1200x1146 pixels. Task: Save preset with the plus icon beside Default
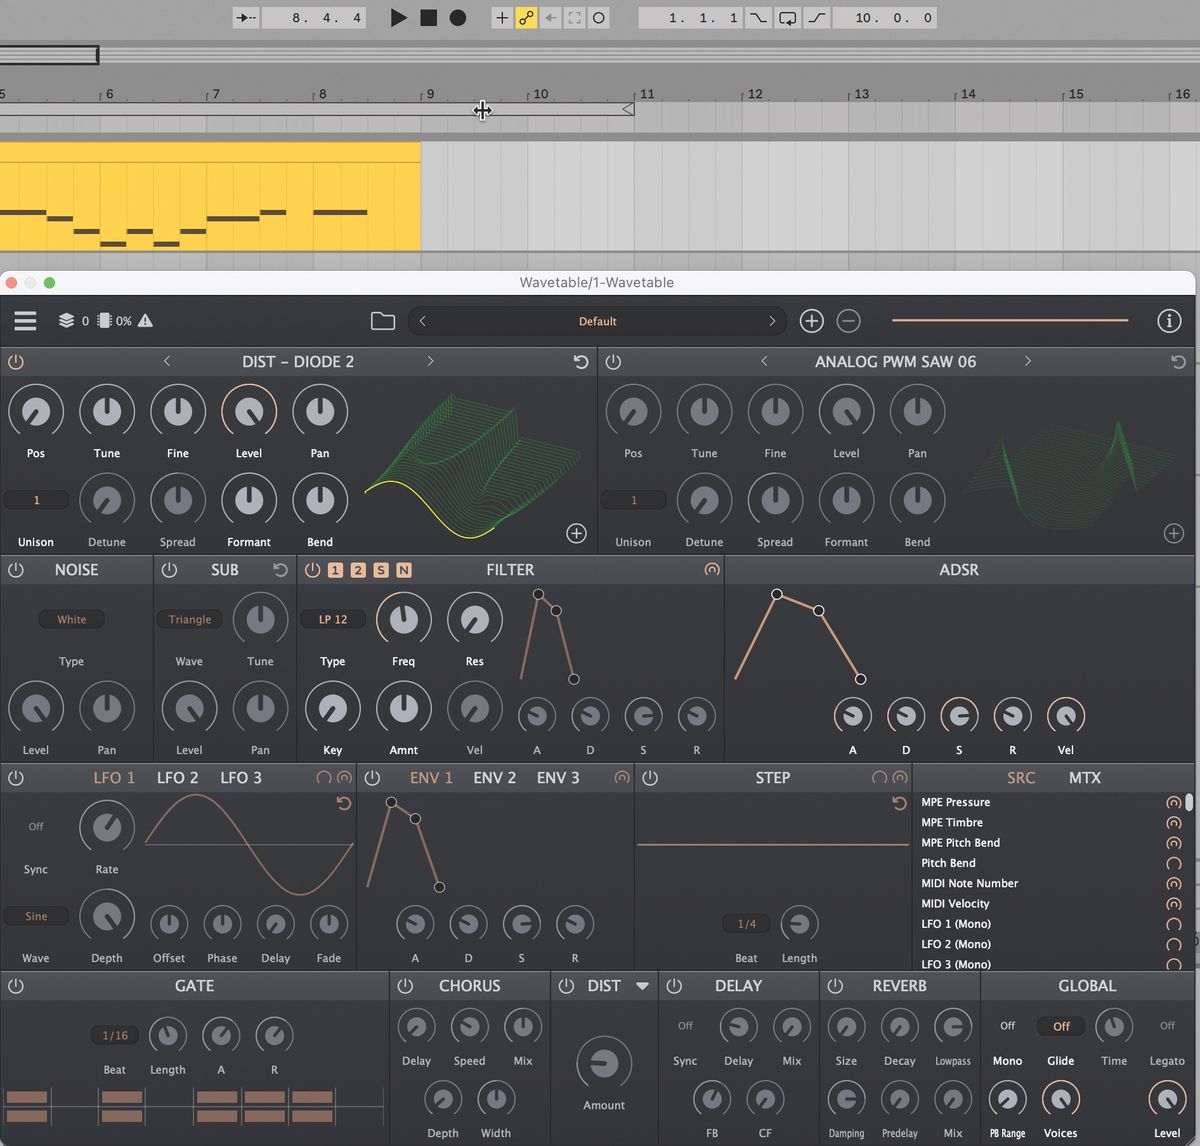pos(811,321)
